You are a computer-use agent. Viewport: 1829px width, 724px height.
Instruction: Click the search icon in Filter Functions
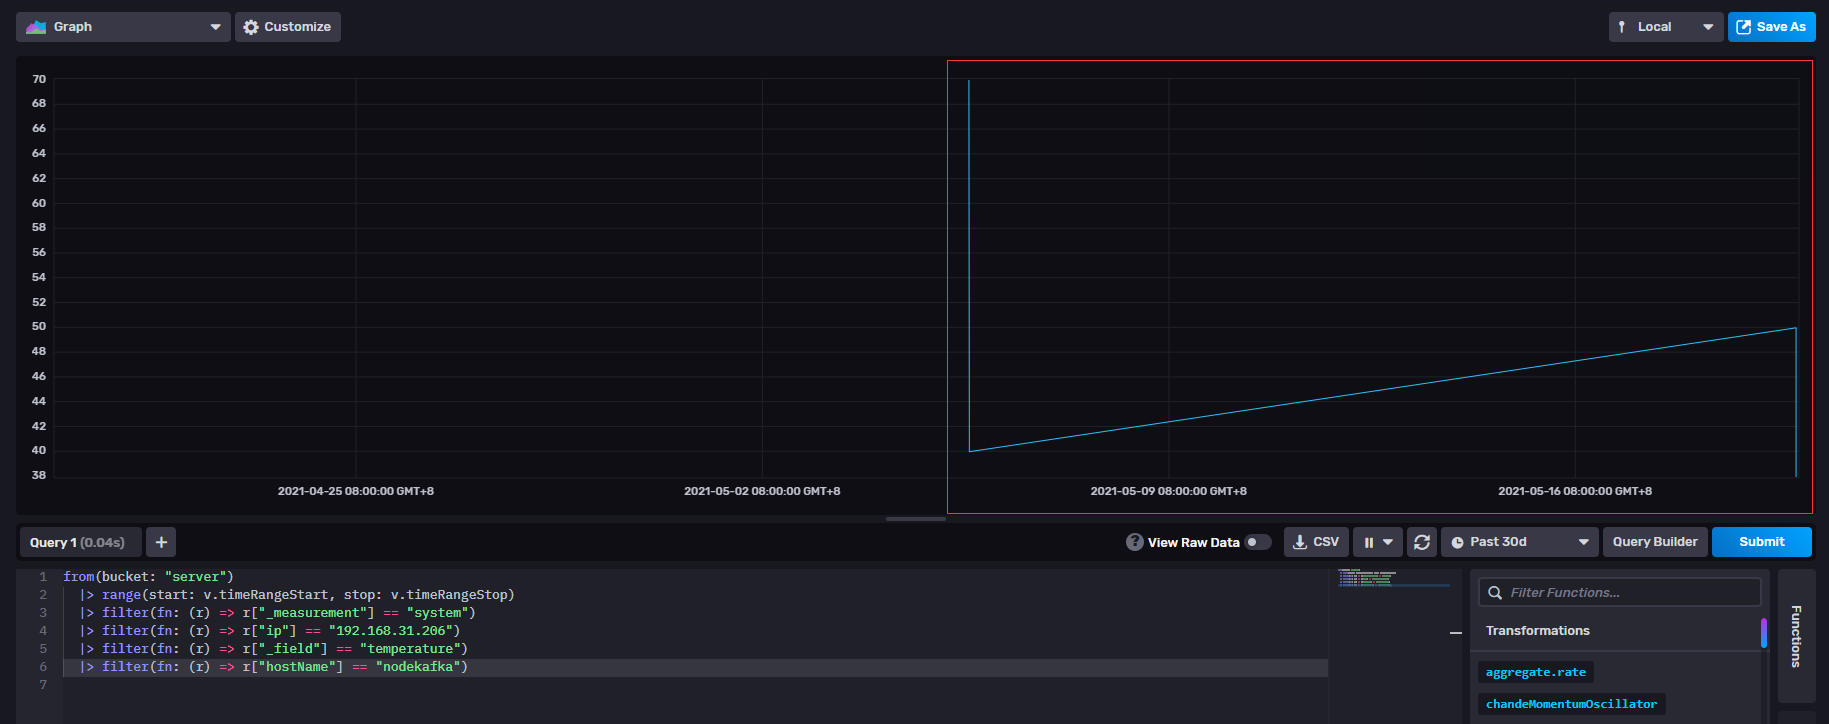point(1495,593)
